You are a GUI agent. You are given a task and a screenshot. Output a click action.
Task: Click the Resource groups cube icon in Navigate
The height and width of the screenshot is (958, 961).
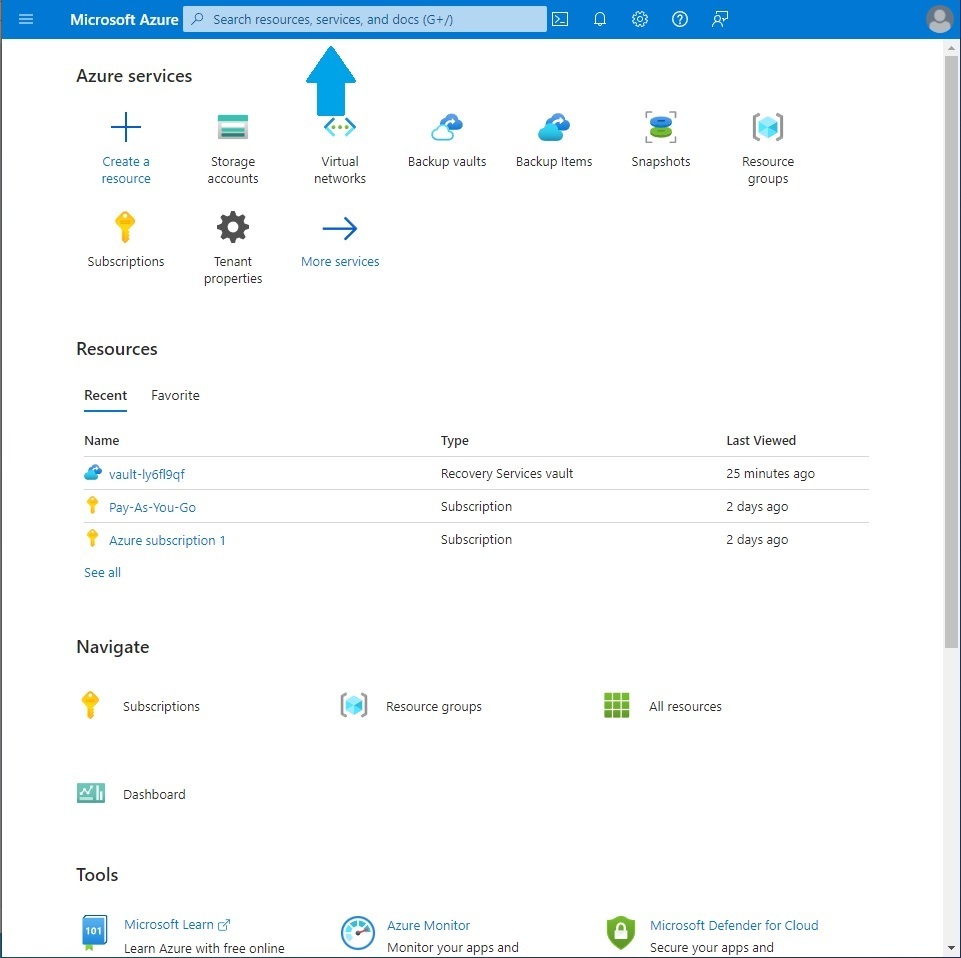354,705
